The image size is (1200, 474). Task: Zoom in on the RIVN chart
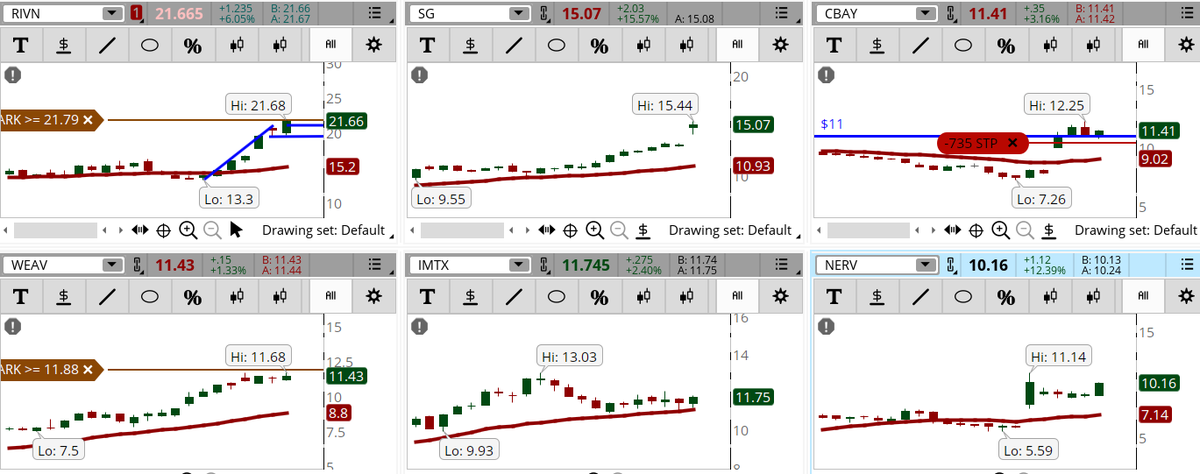188,230
